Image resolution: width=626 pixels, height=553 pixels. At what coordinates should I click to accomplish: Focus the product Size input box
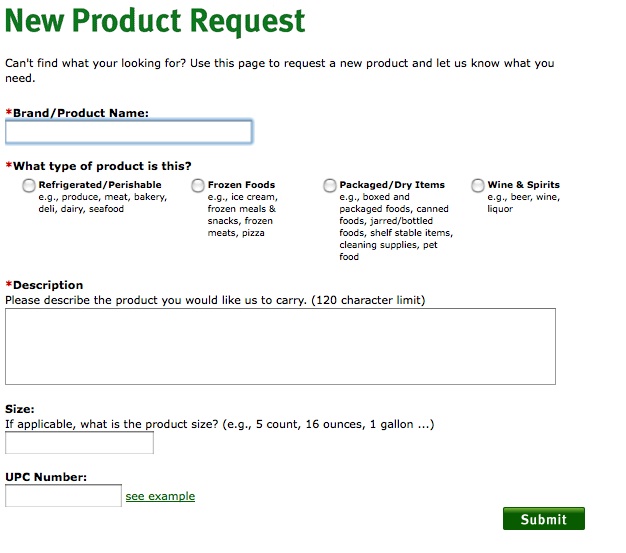[80, 443]
